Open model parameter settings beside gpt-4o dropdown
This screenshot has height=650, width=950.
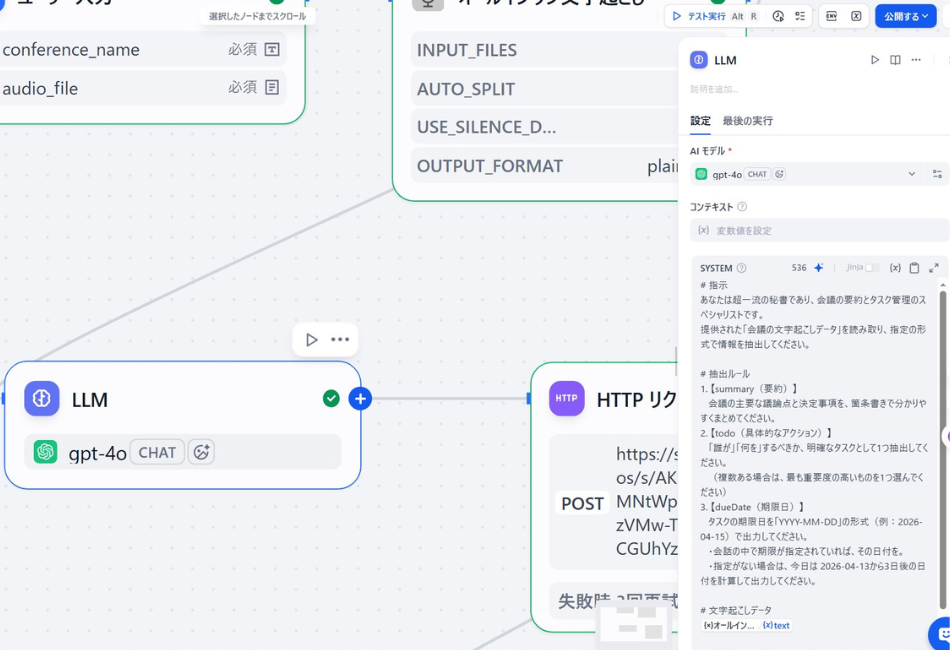pos(936,174)
